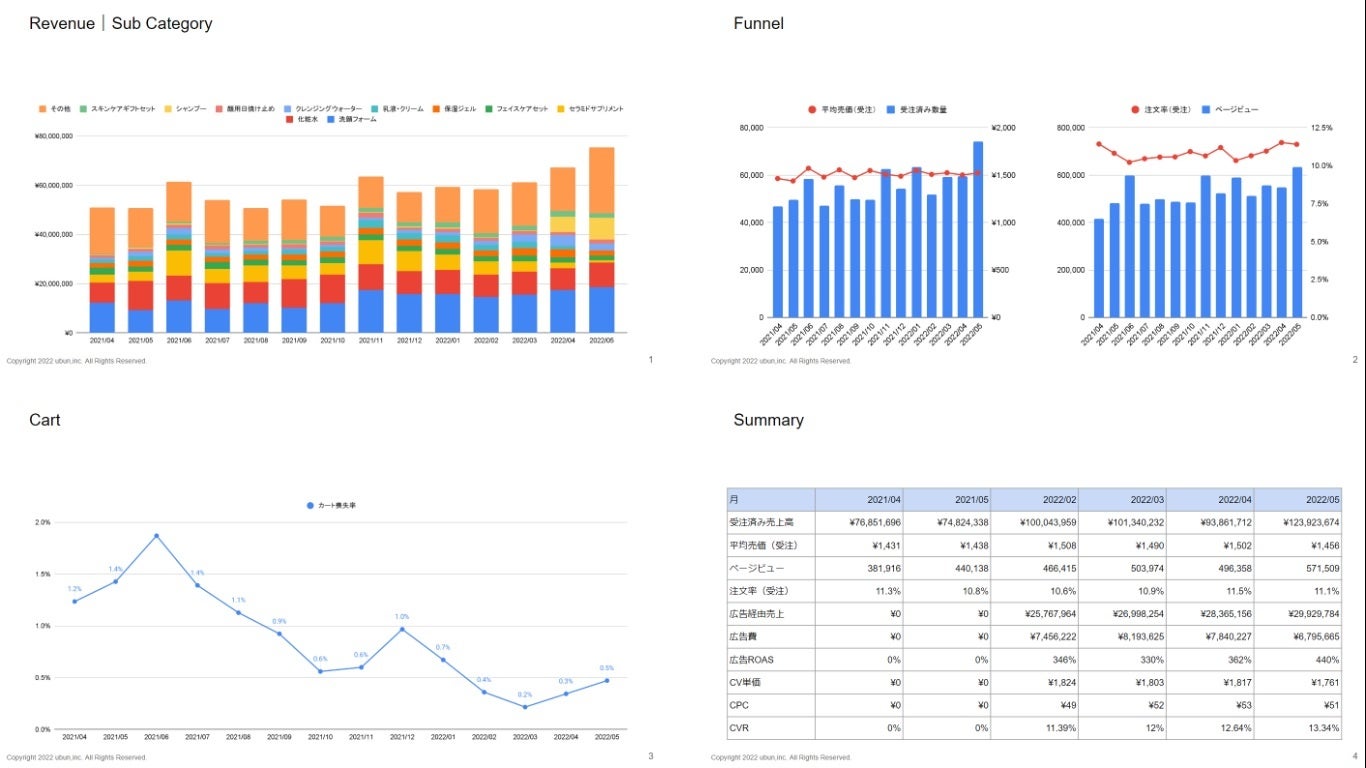The image size is (1366, 768).
Task: Click the ¥29,929,784 cell
Action: [x=1298, y=614]
